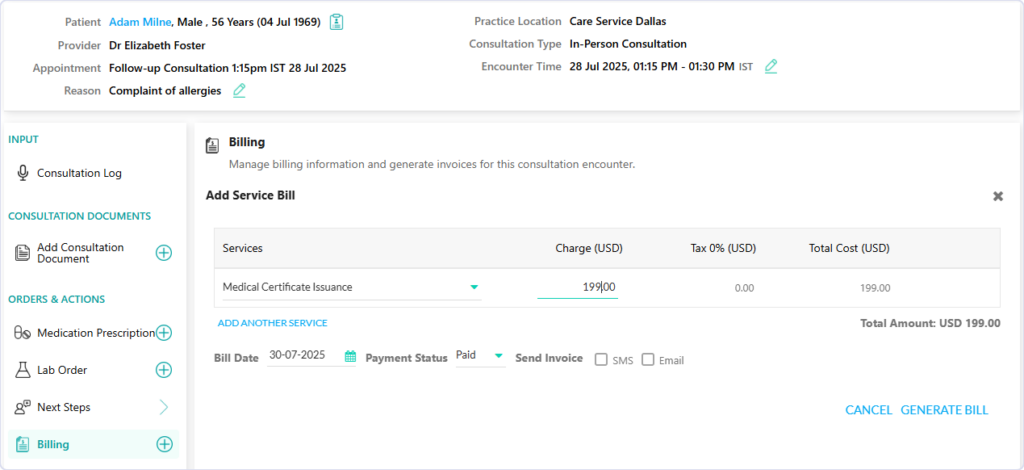Image resolution: width=1024 pixels, height=470 pixels.
Task: Click Add Another Service link
Action: (272, 323)
